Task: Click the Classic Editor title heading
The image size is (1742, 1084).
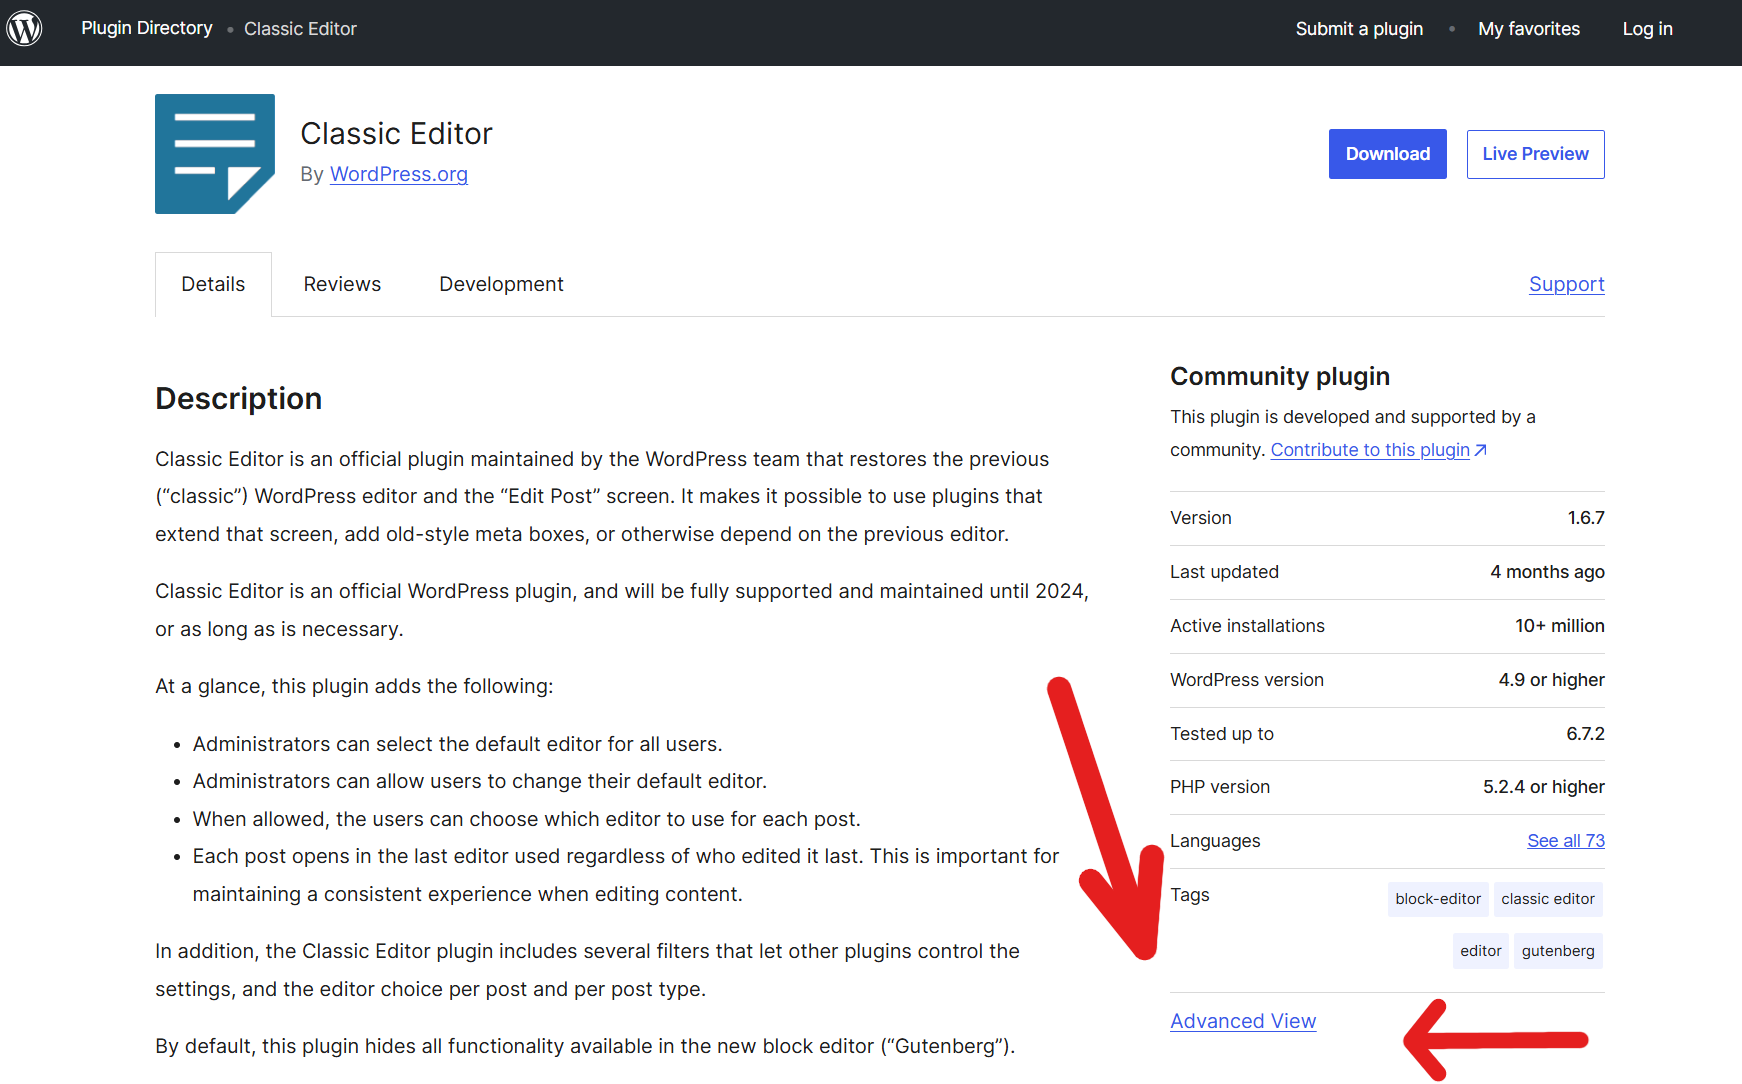Action: point(396,133)
